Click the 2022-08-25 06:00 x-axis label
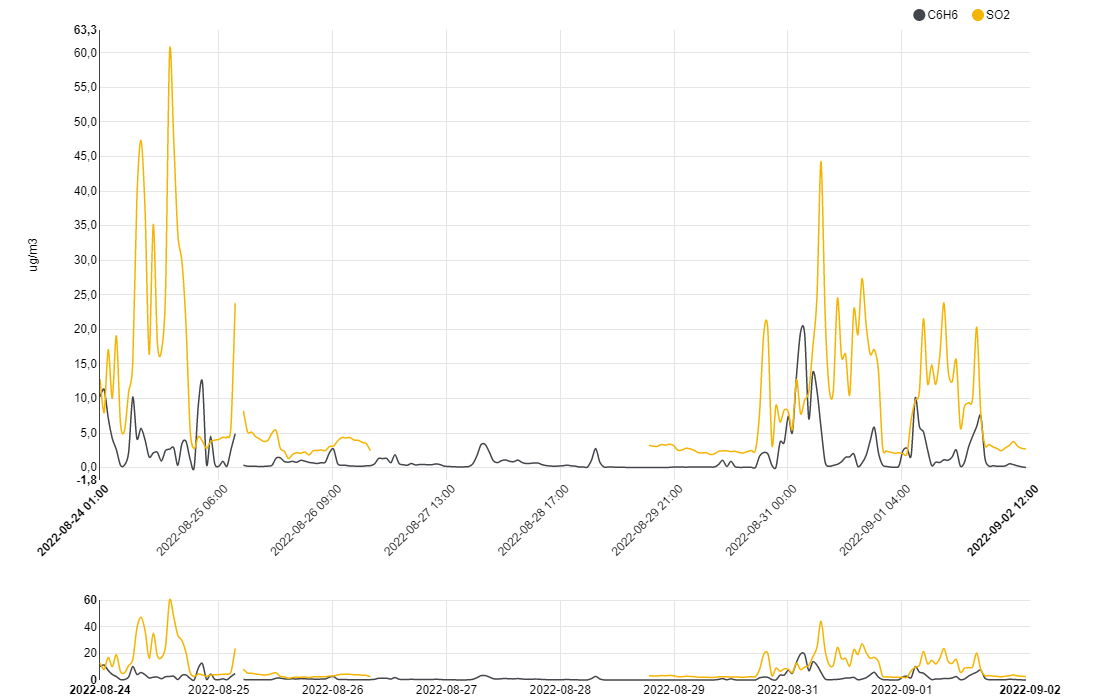This screenshot has height=700, width=1110. point(193,520)
